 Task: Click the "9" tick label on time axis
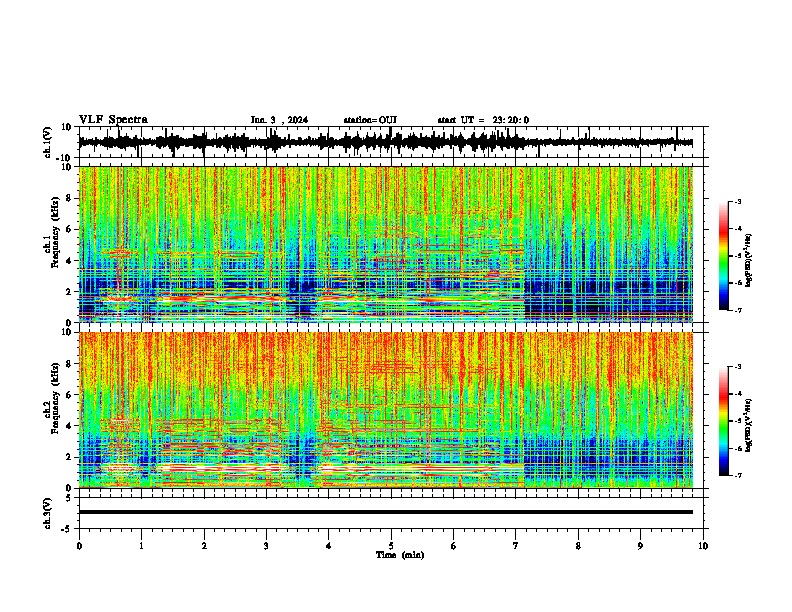pyautogui.click(x=640, y=546)
